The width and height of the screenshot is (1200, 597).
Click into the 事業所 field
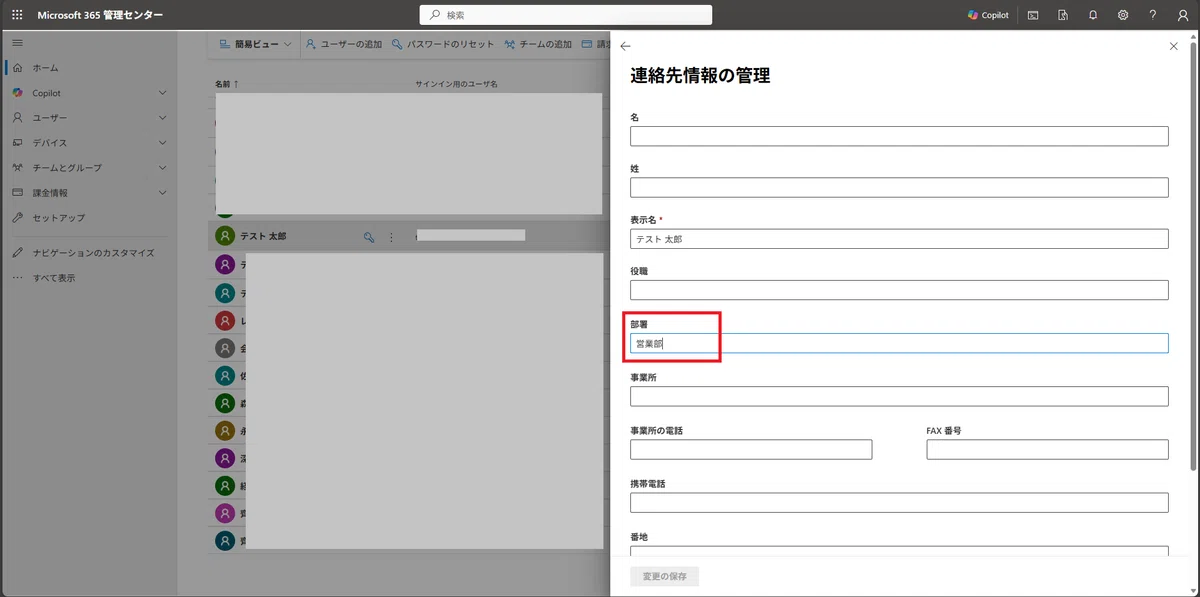pos(899,397)
